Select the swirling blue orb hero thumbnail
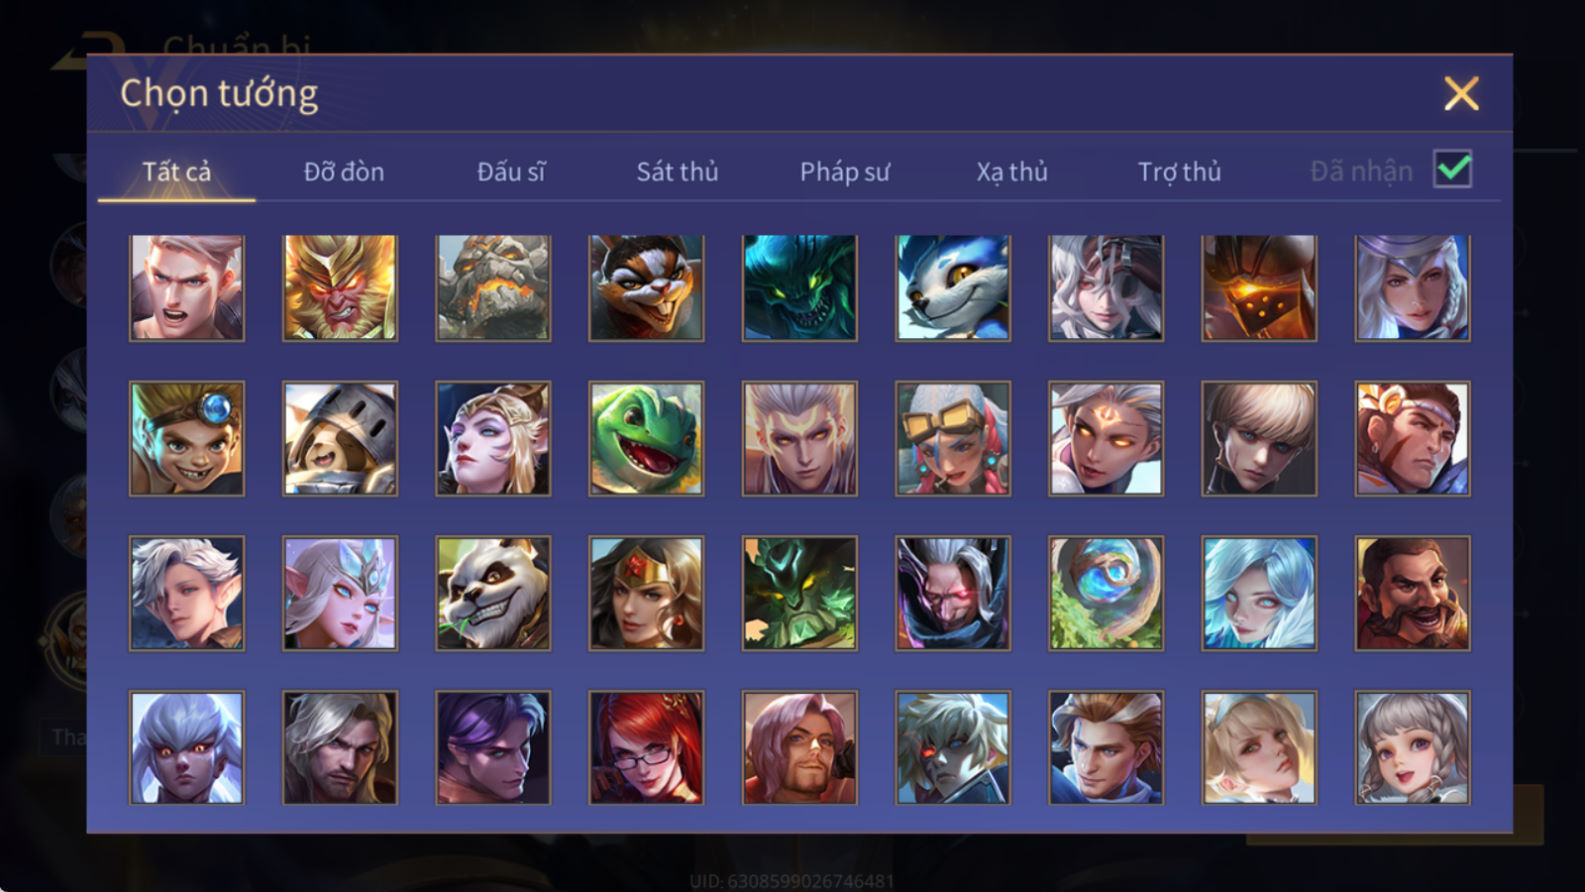Screen dimensions: 1585x892 pyautogui.click(x=1106, y=593)
